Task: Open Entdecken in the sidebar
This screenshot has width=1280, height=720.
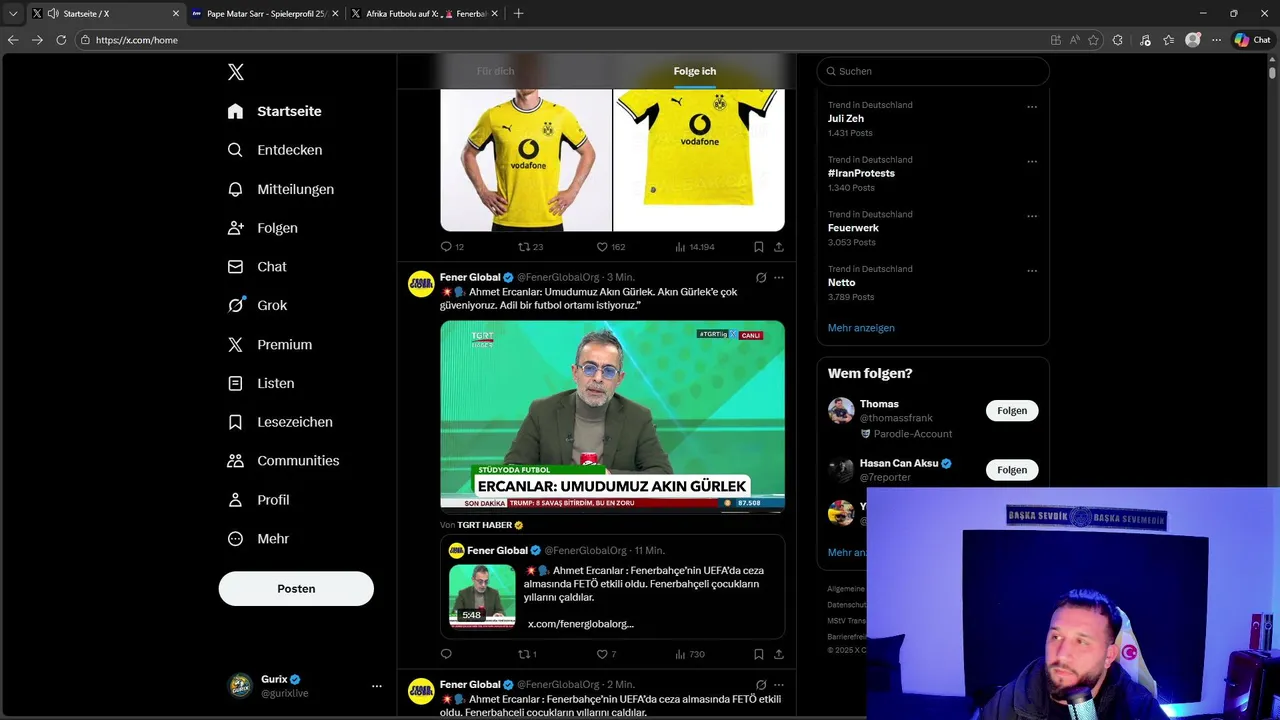Action: tap(274, 150)
